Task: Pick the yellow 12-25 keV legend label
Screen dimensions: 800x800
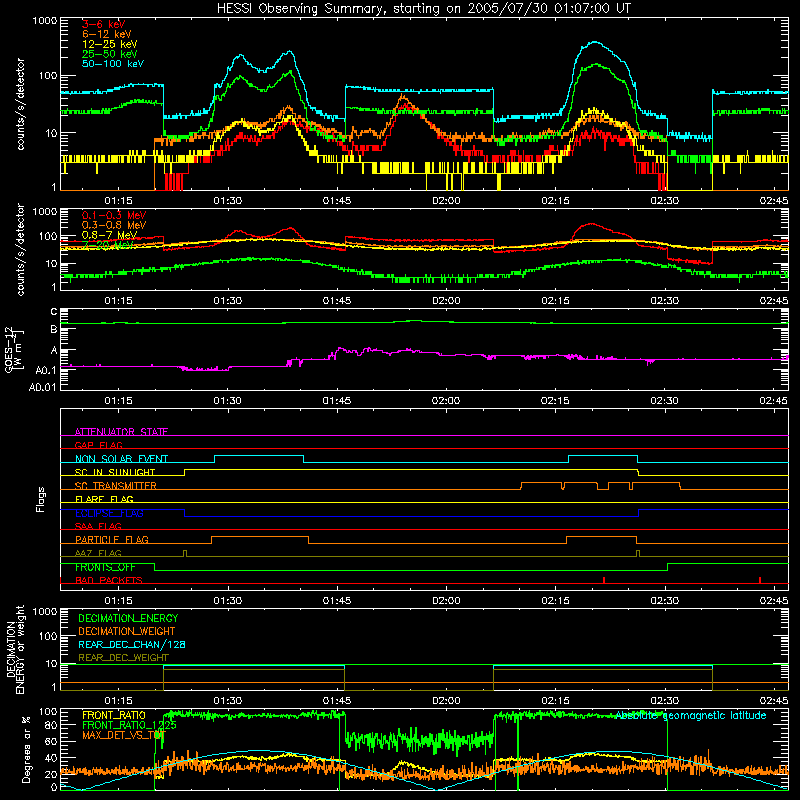Action: [109, 44]
